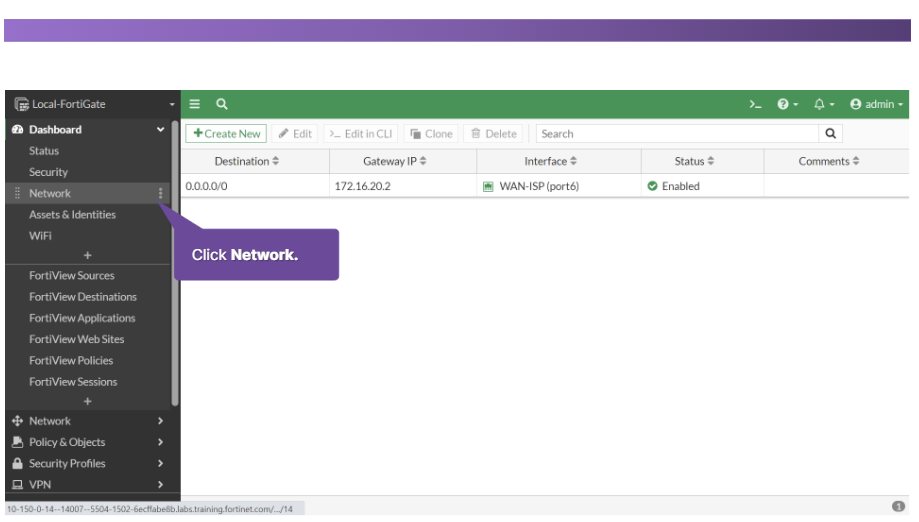This screenshot has height=522, width=919.
Task: Open the CLI console icon
Action: [755, 104]
